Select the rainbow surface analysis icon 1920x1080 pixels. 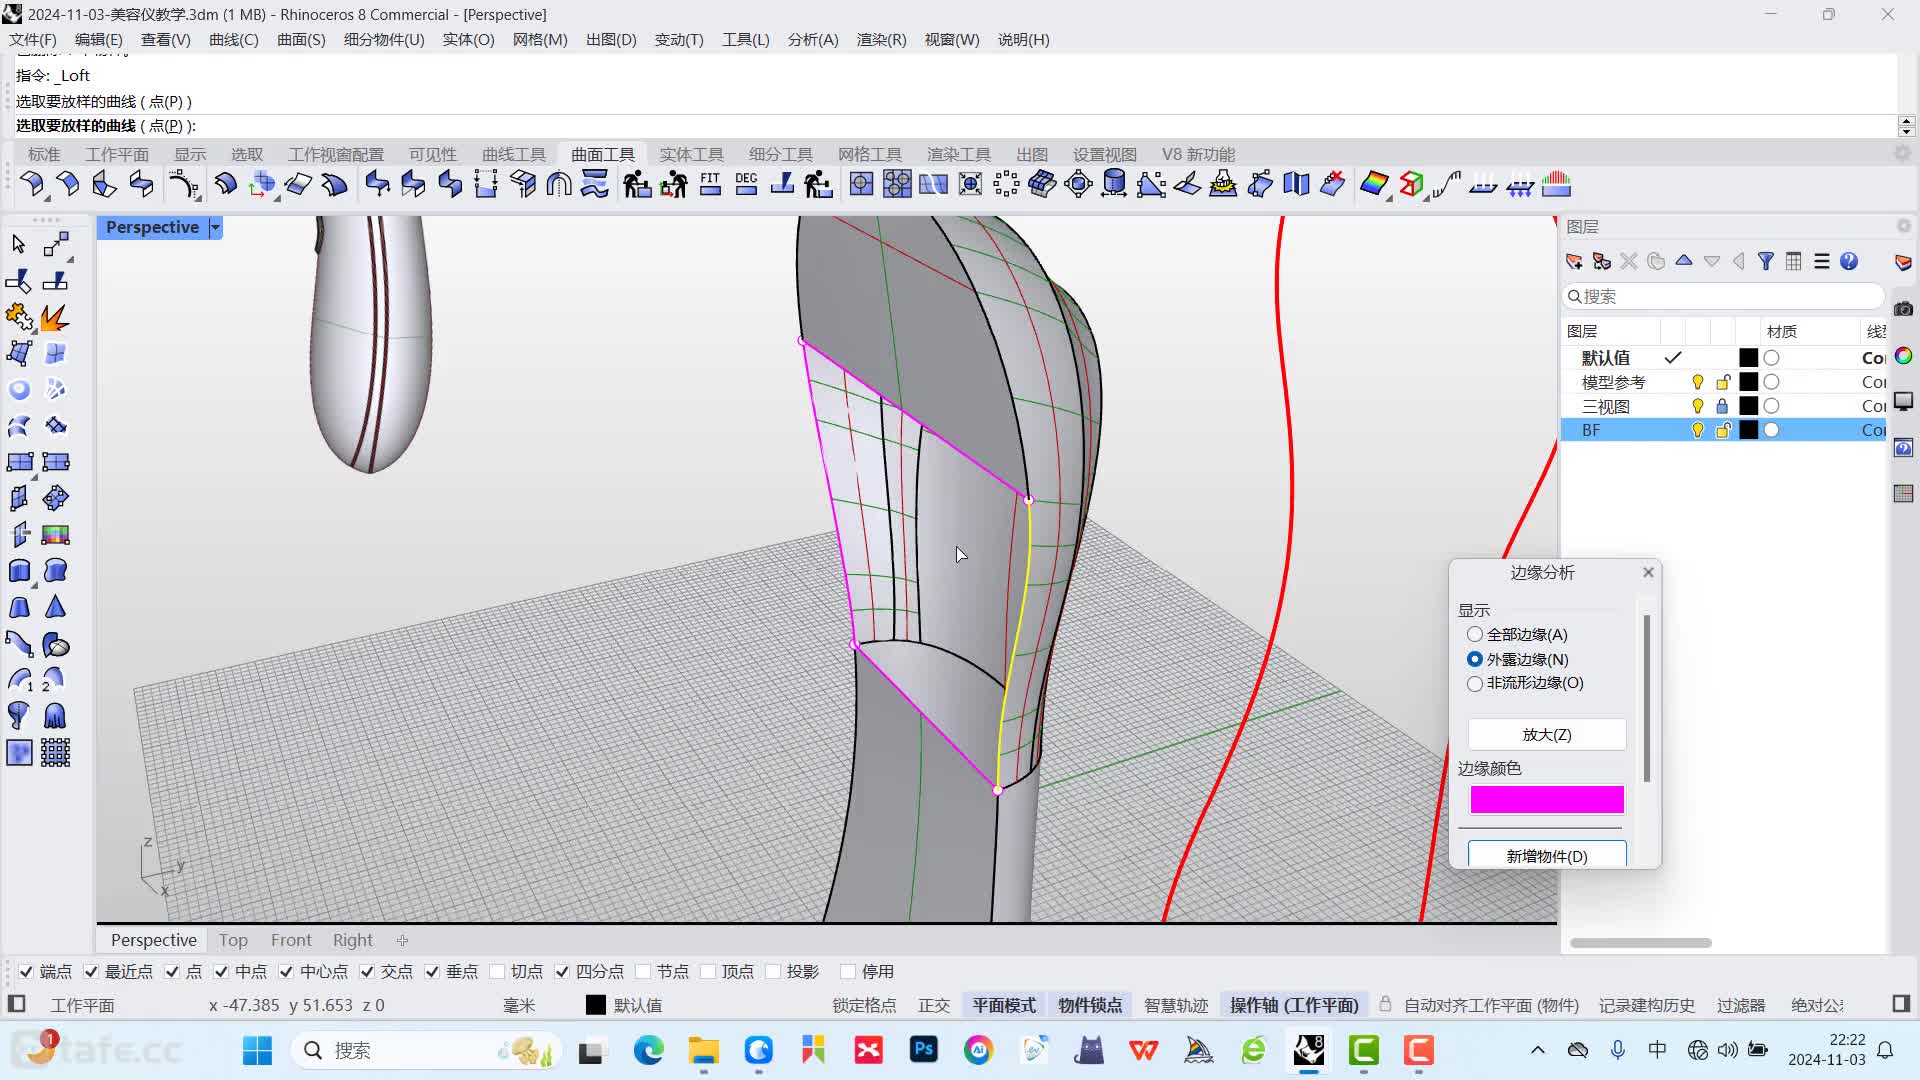click(1374, 184)
